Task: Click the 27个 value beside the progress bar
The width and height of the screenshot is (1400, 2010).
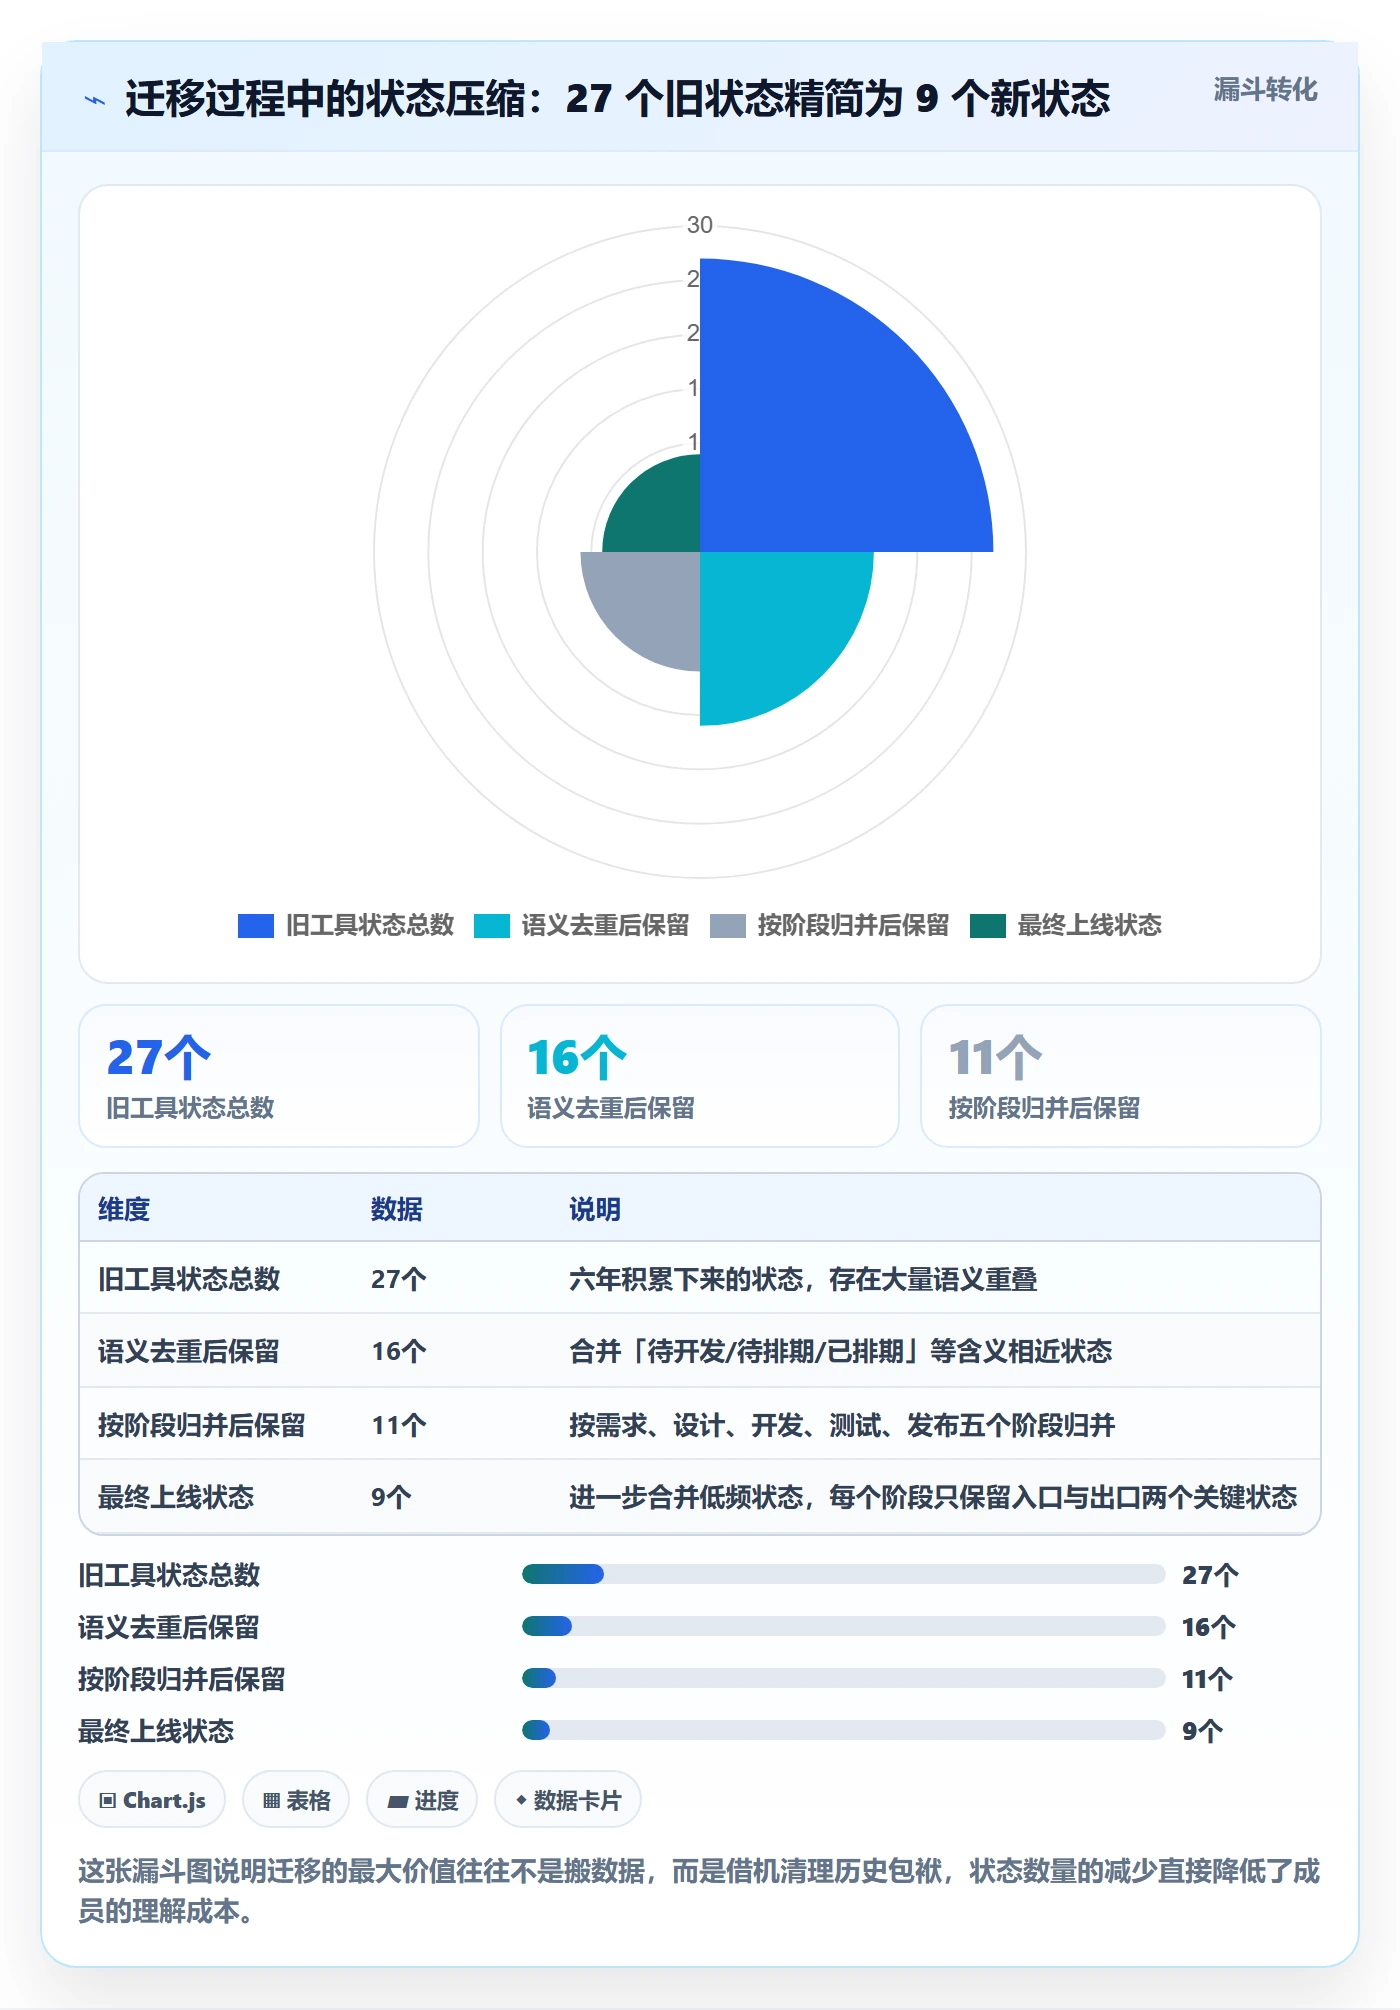Action: point(1210,1575)
